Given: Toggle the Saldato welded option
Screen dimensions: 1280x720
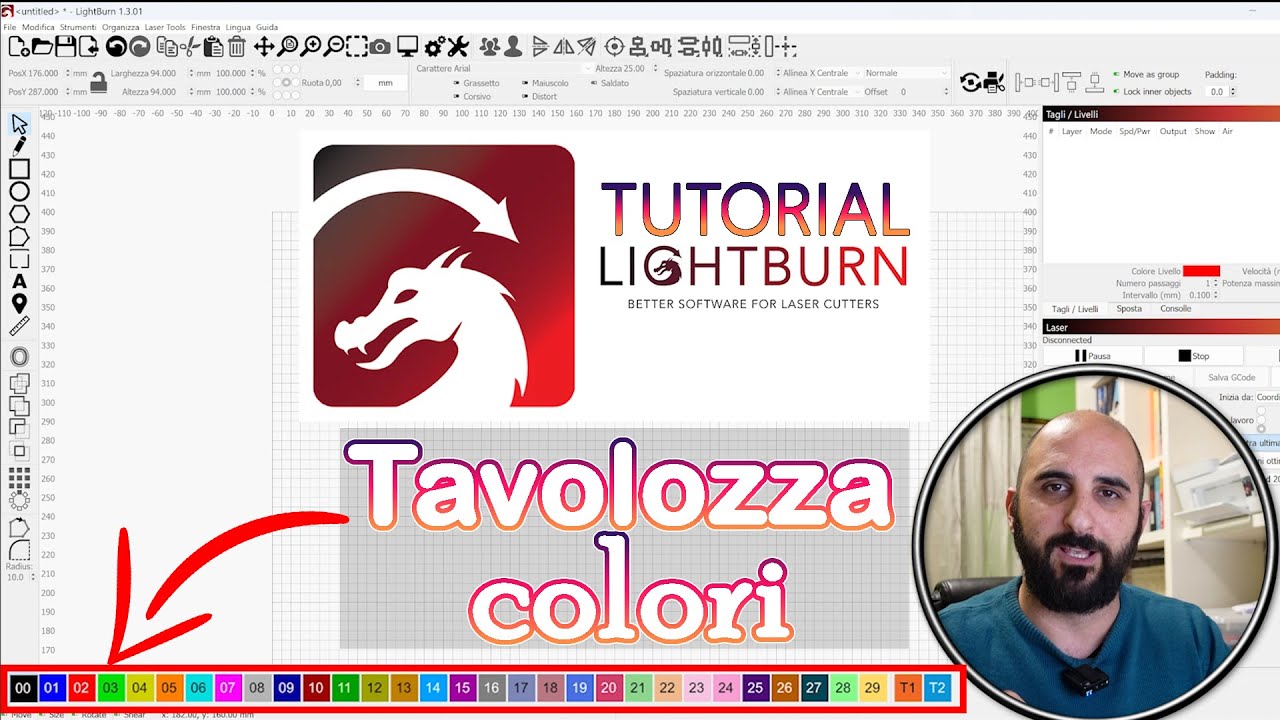Looking at the screenshot, I should [x=609, y=83].
